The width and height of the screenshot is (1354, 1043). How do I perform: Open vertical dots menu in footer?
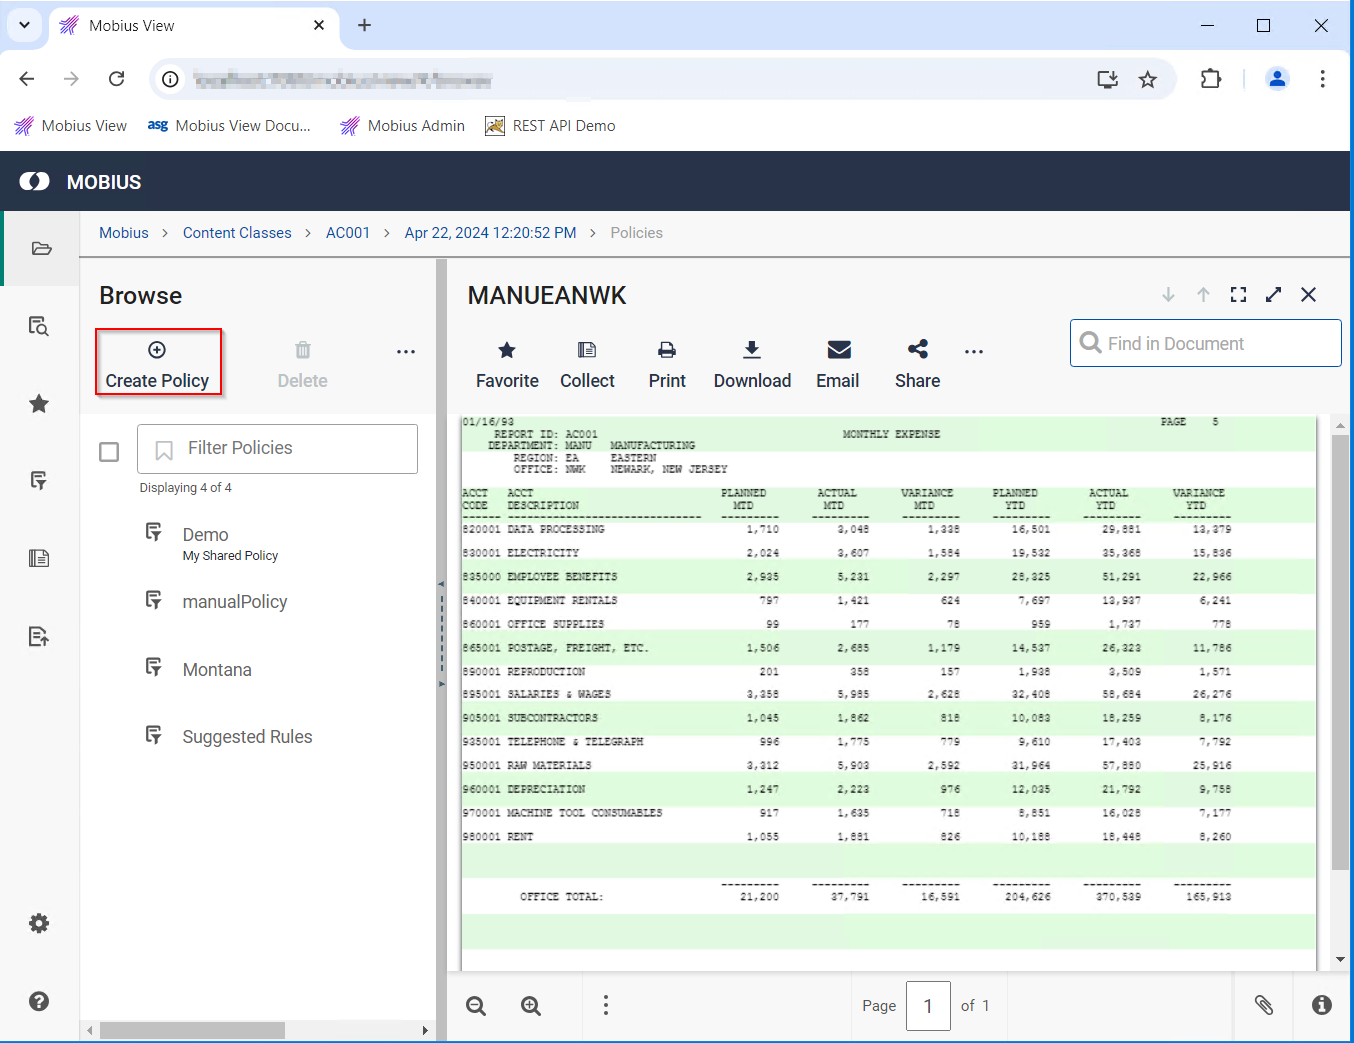605,1005
